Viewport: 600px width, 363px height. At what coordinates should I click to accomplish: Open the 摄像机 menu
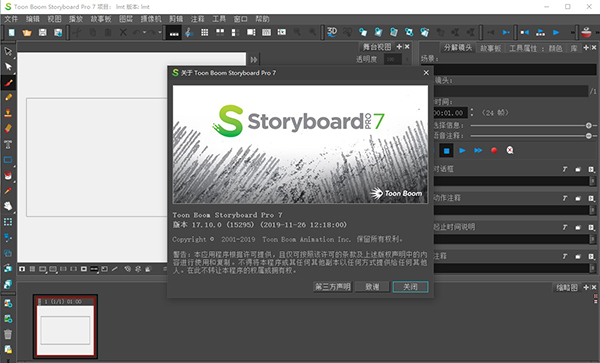[151, 19]
